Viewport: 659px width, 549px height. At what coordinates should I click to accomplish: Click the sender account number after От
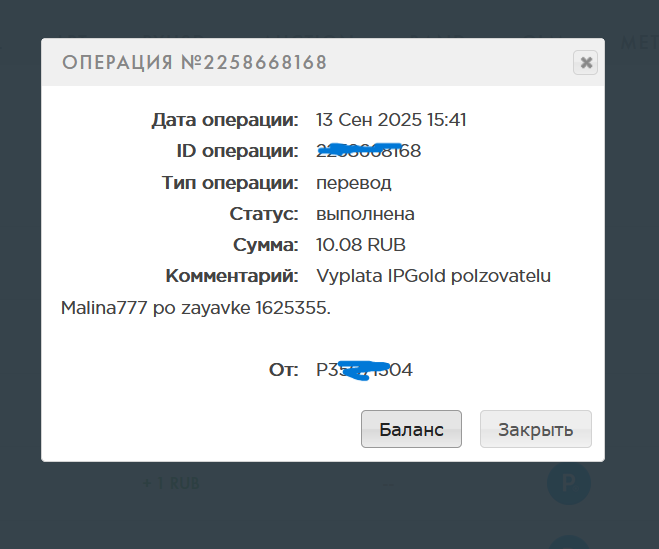click(x=364, y=370)
